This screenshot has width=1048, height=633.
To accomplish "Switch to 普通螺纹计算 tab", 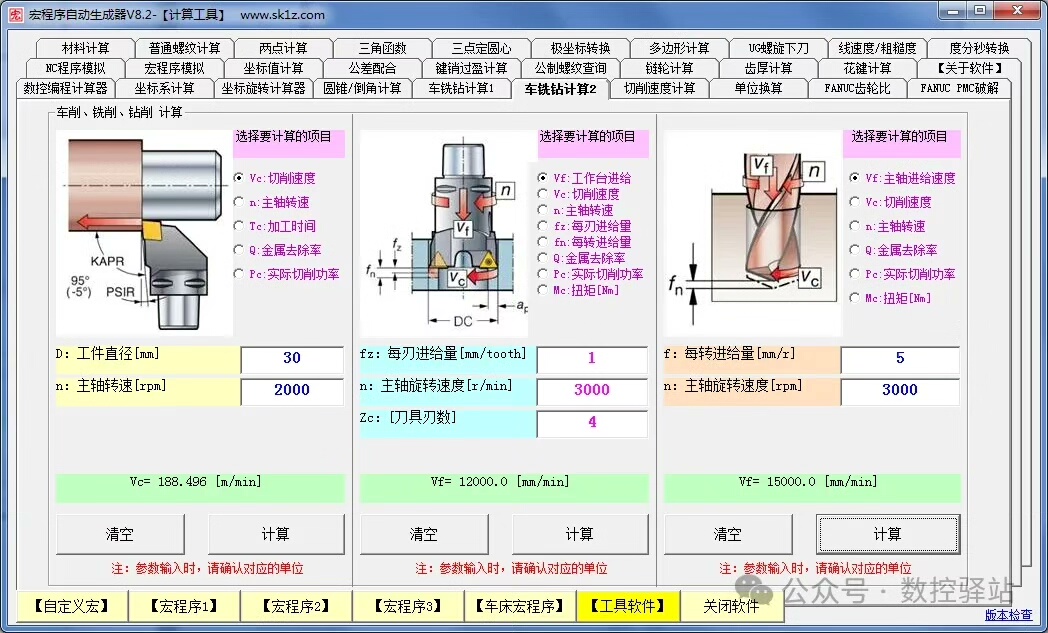I will (184, 48).
